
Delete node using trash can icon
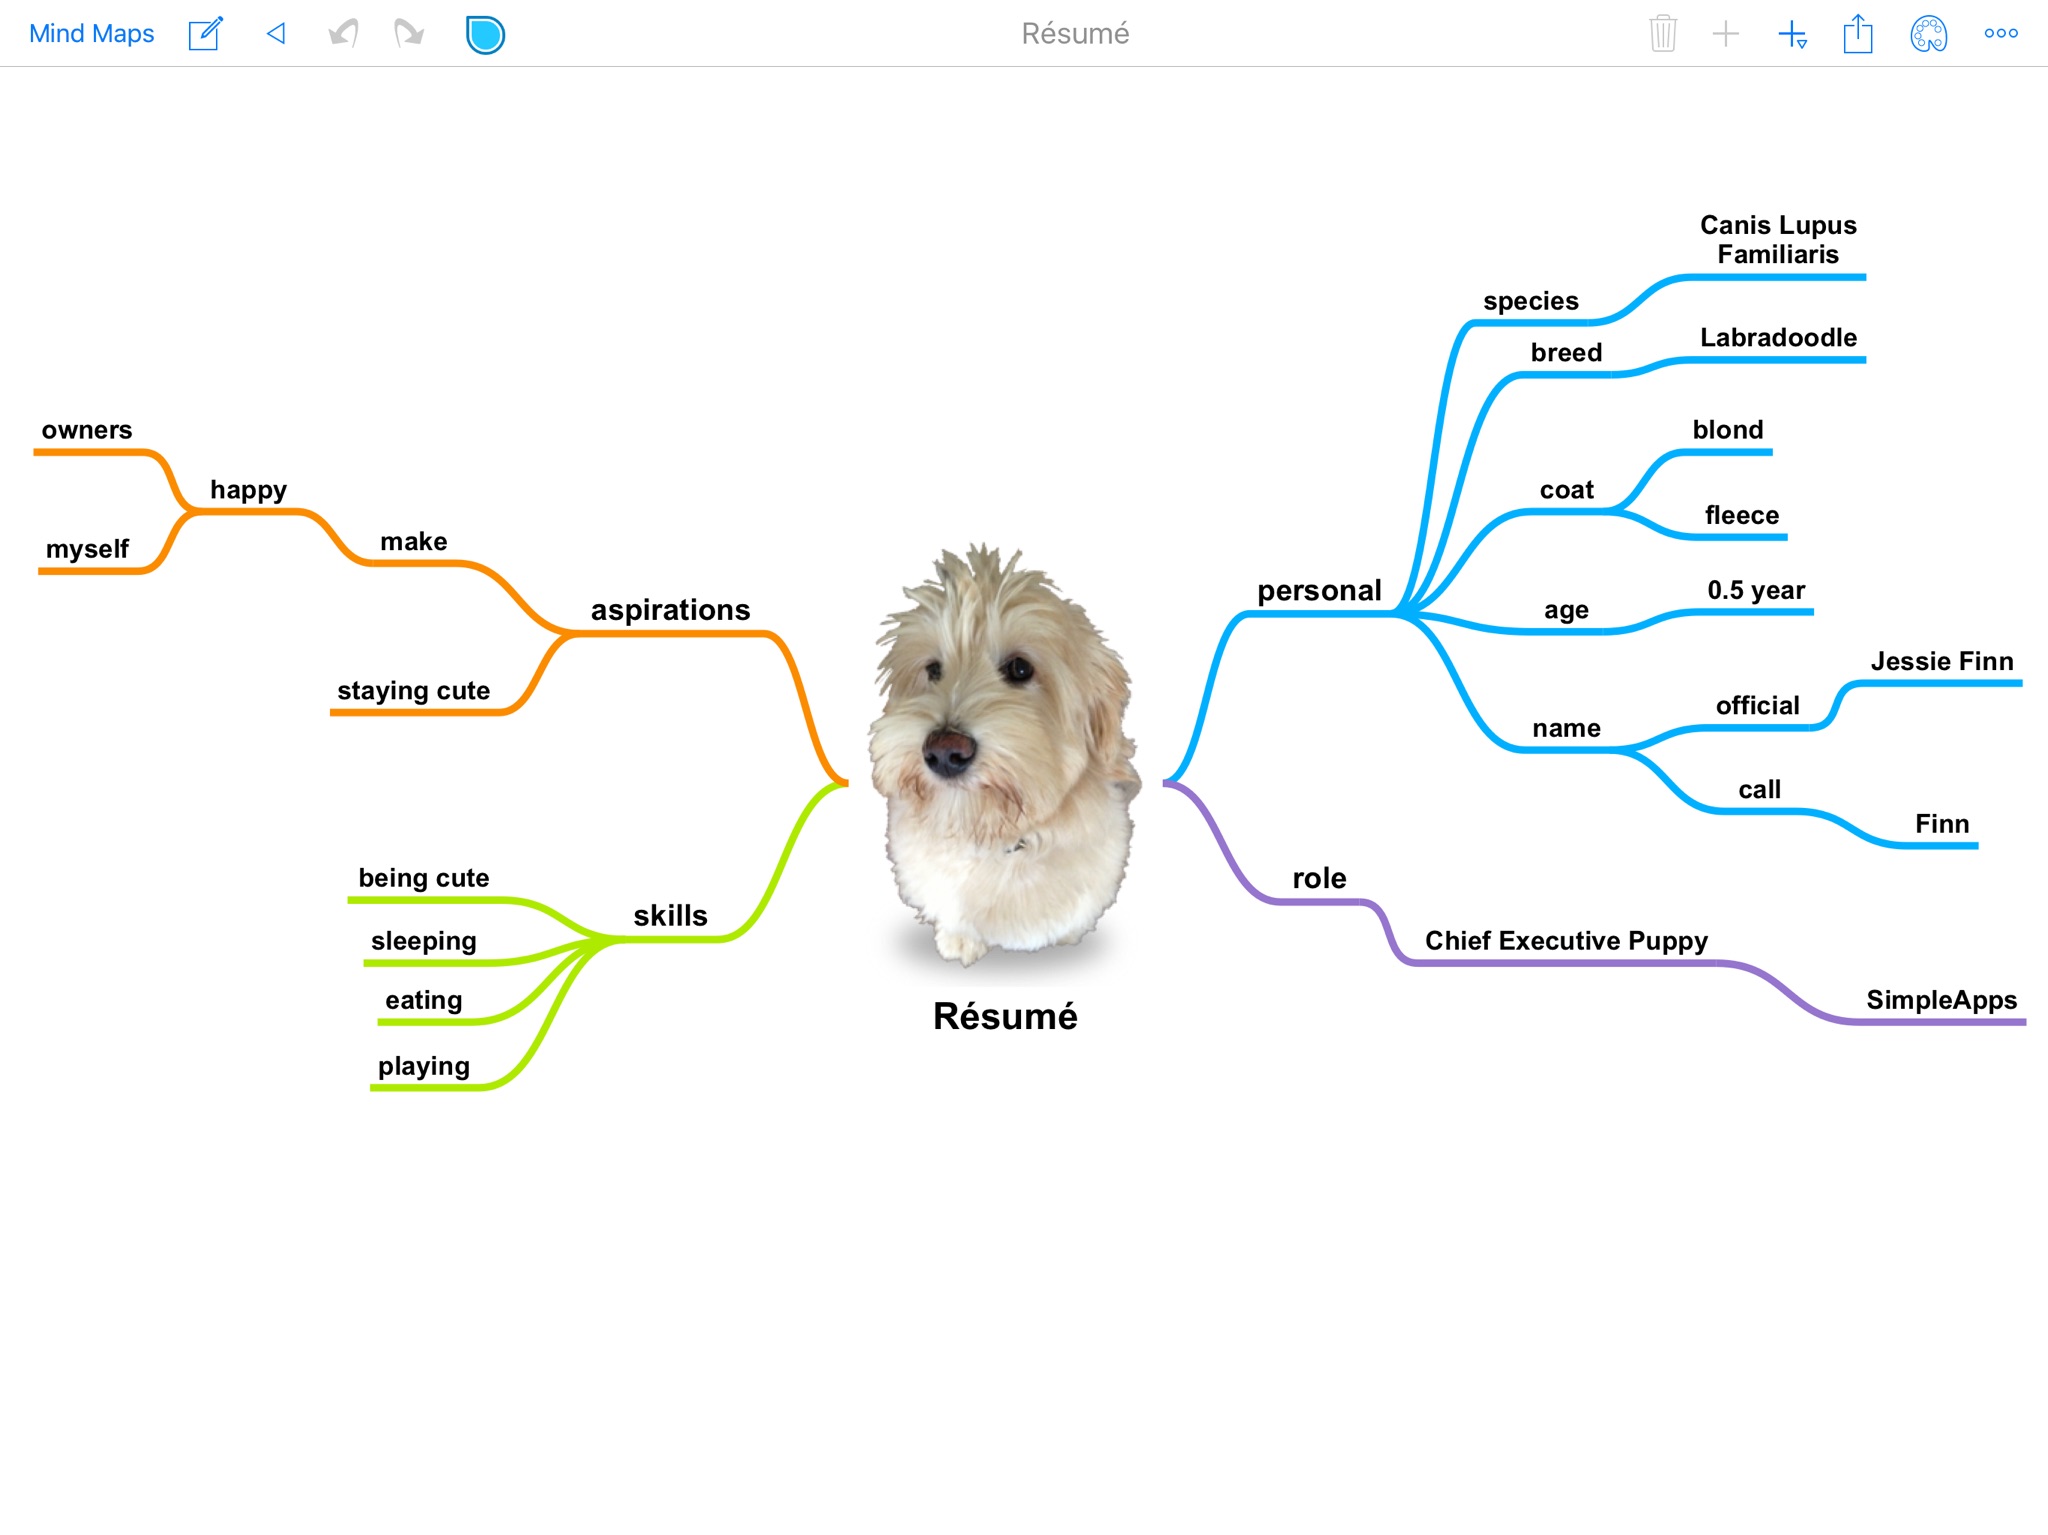coord(1662,33)
